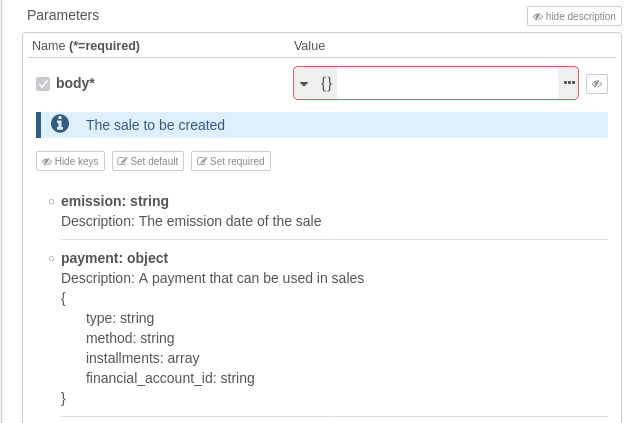641x423 pixels.
Task: Click the hide description button
Action: [574, 16]
